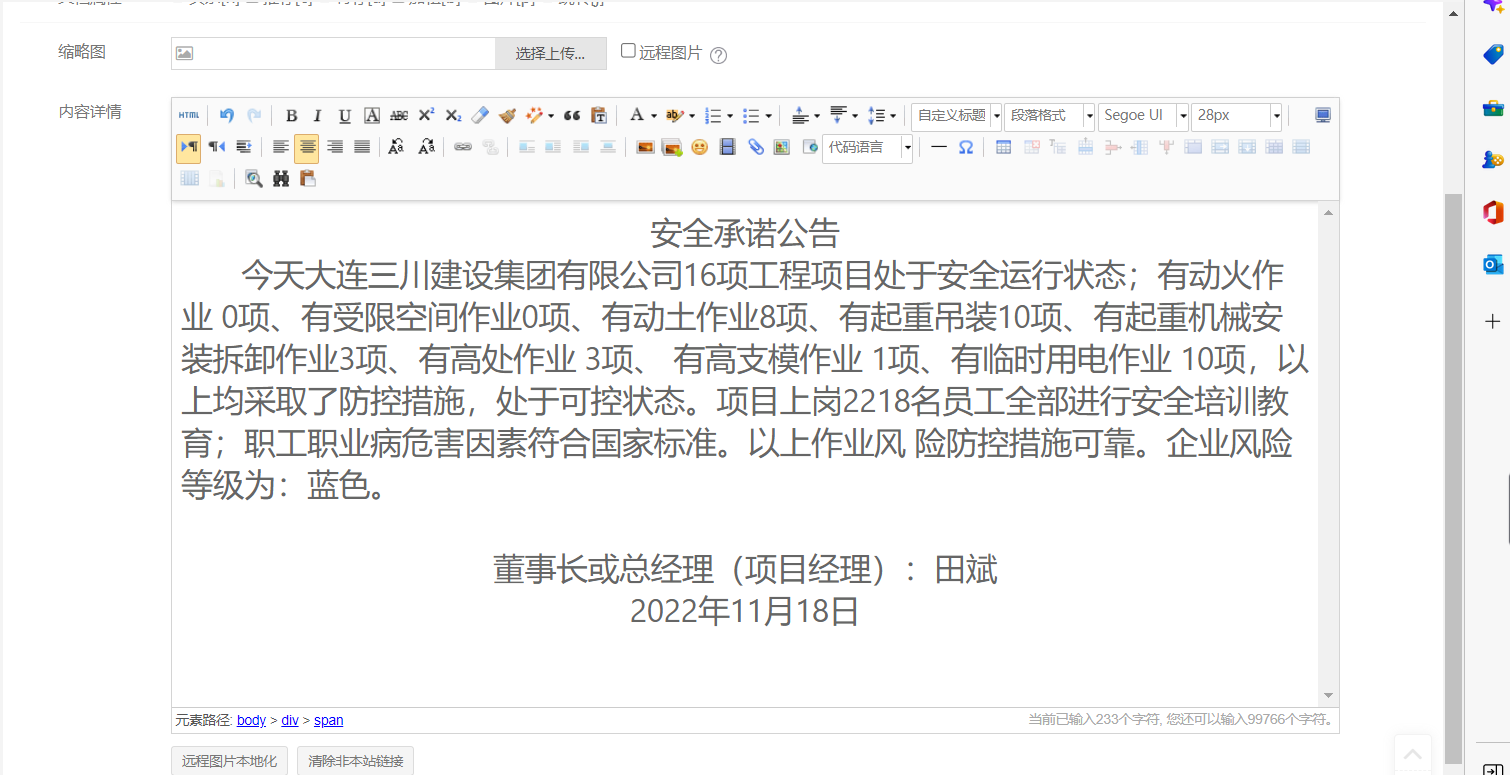Undo the last edit

pos(227,116)
